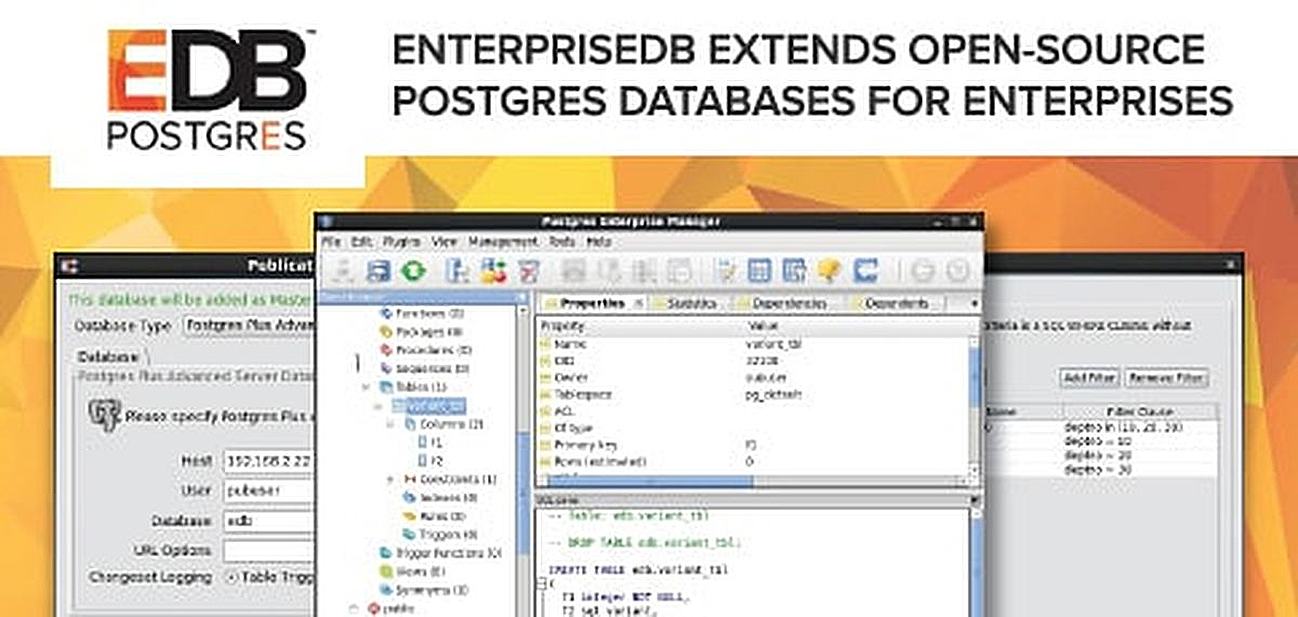Click the green Refresh toolbar icon

413,270
